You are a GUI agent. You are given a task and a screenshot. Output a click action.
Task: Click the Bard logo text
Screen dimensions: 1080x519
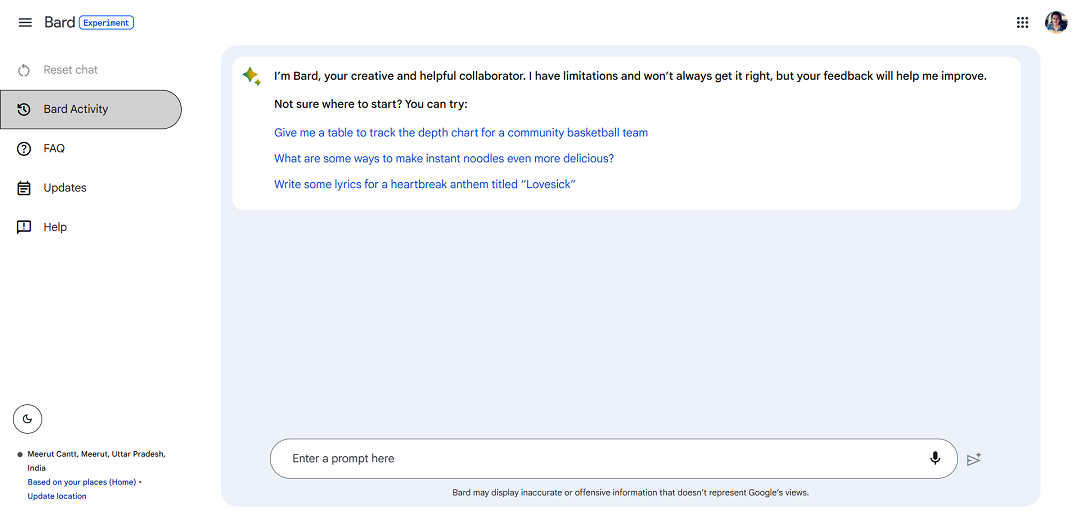[59, 22]
